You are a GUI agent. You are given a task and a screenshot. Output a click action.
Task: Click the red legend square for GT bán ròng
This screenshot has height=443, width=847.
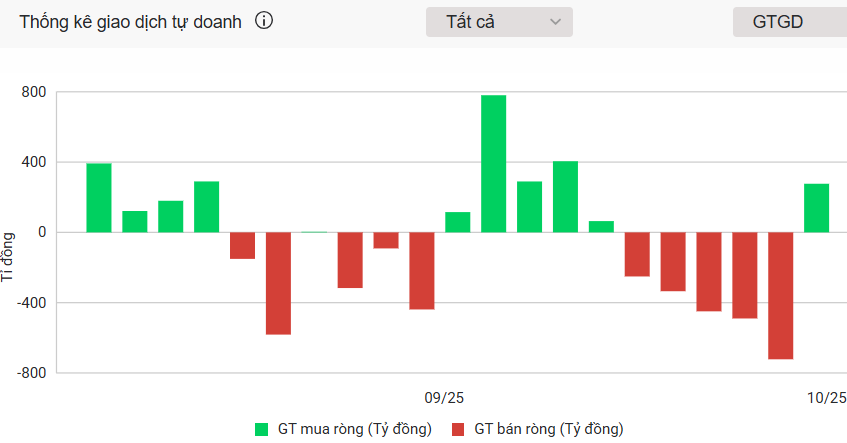coord(458,429)
